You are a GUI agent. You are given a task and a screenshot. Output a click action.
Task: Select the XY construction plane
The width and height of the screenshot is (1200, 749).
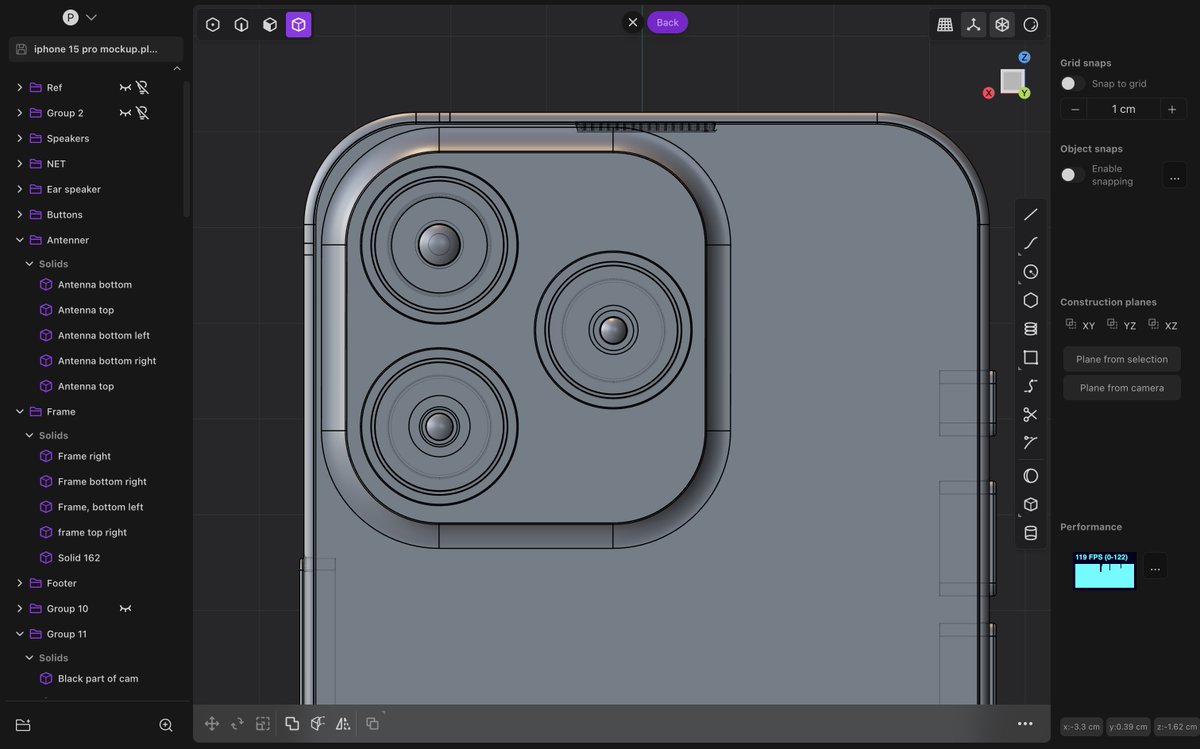click(x=1080, y=325)
